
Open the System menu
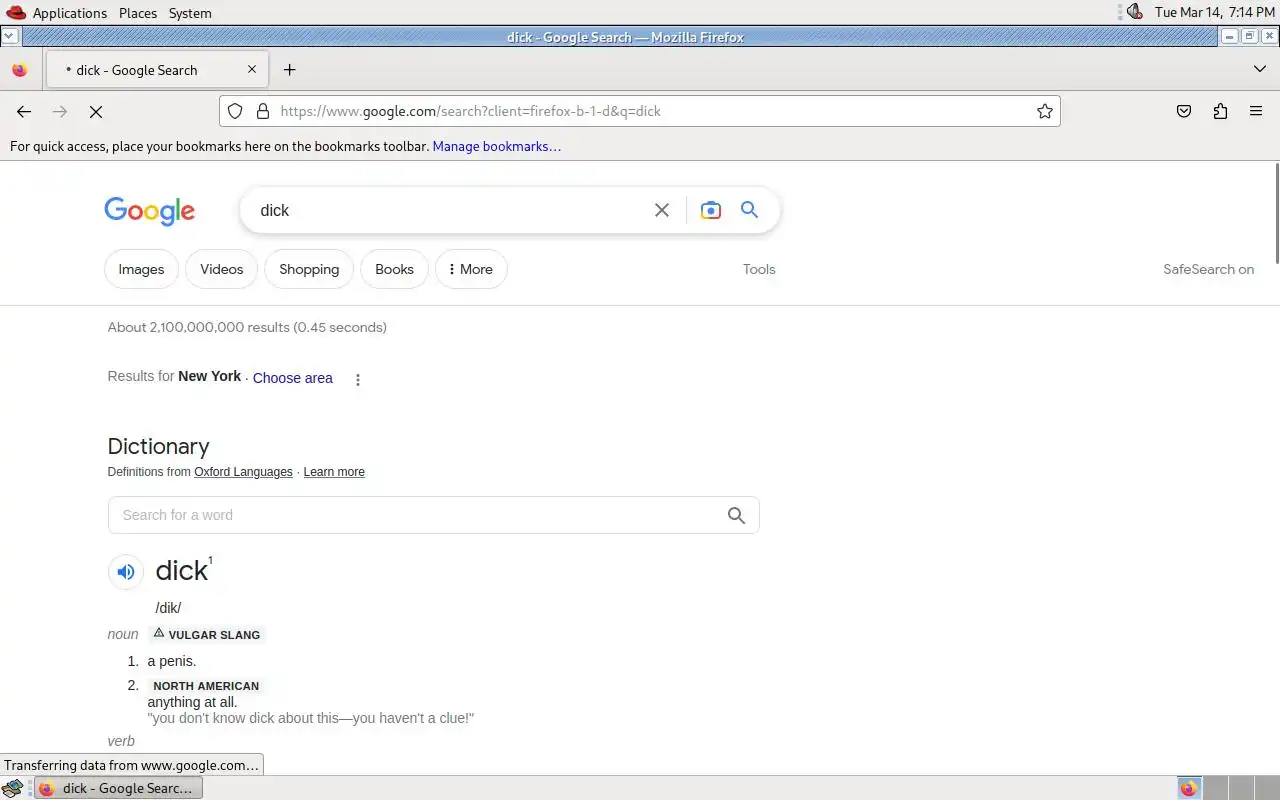coord(190,13)
